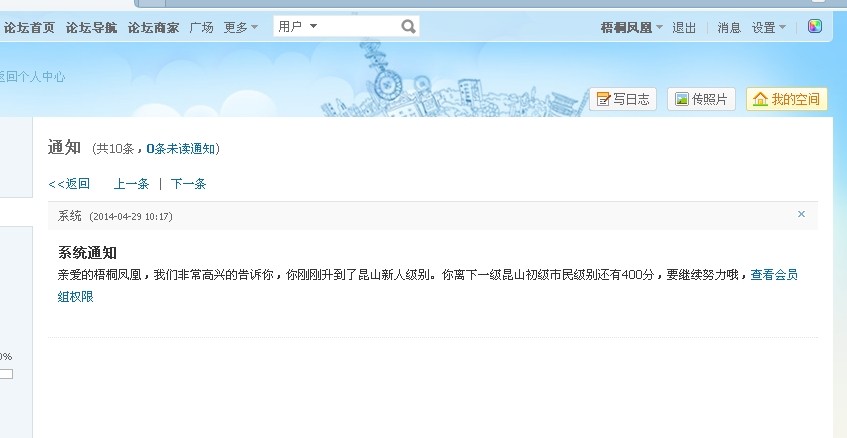Click the <<返回 link
The width and height of the screenshot is (847, 438).
click(69, 184)
